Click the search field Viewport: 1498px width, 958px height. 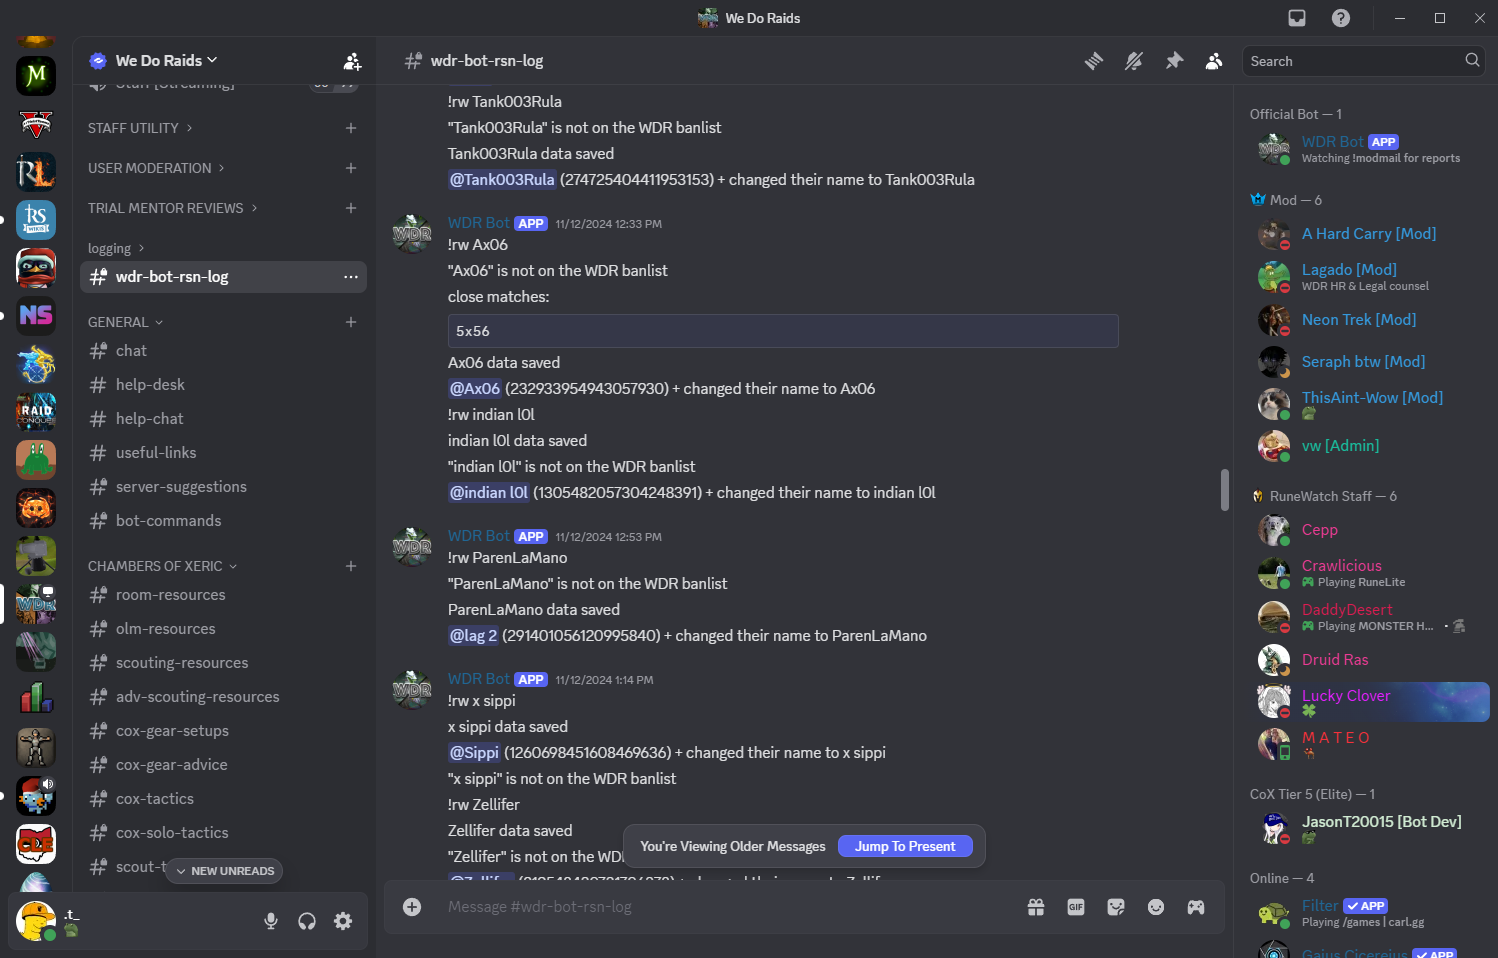pyautogui.click(x=1364, y=61)
